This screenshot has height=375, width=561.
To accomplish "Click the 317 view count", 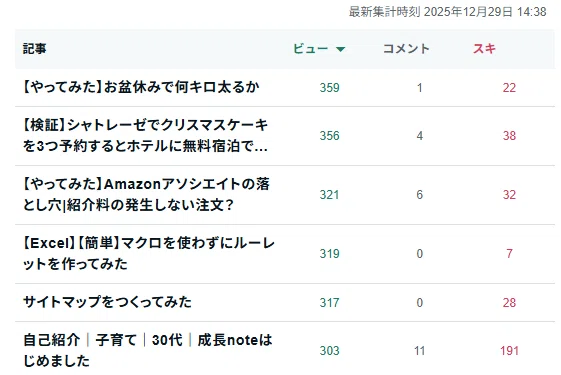I will pyautogui.click(x=330, y=303).
